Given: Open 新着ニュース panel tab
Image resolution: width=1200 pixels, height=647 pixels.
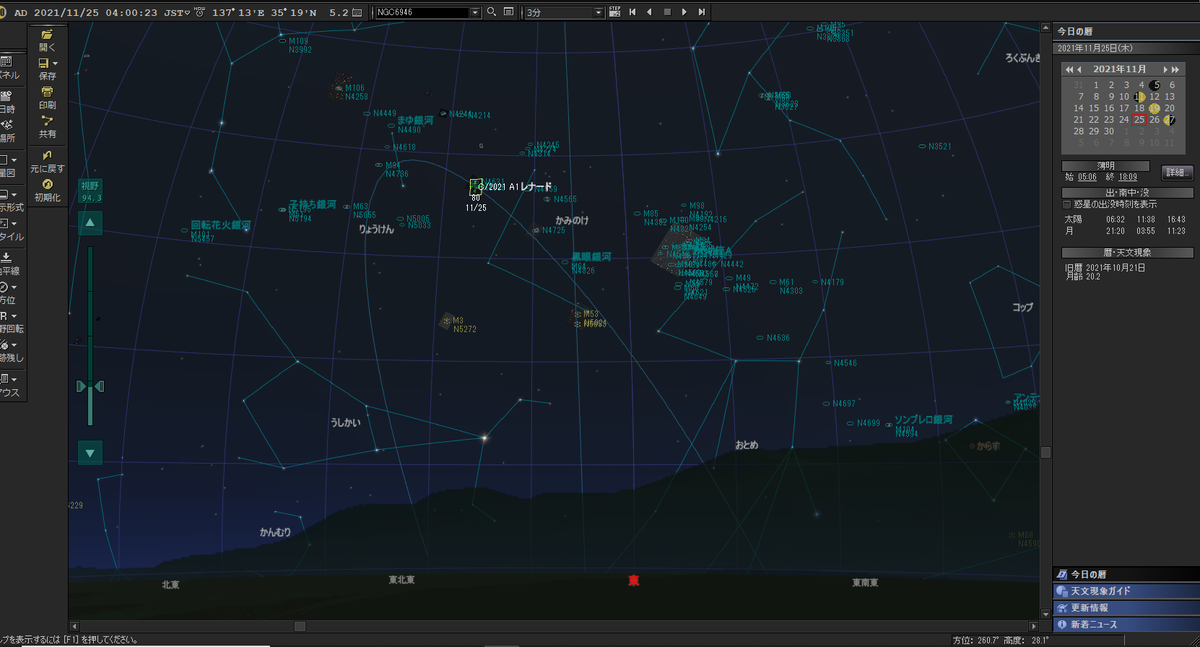Looking at the screenshot, I should pos(1126,624).
